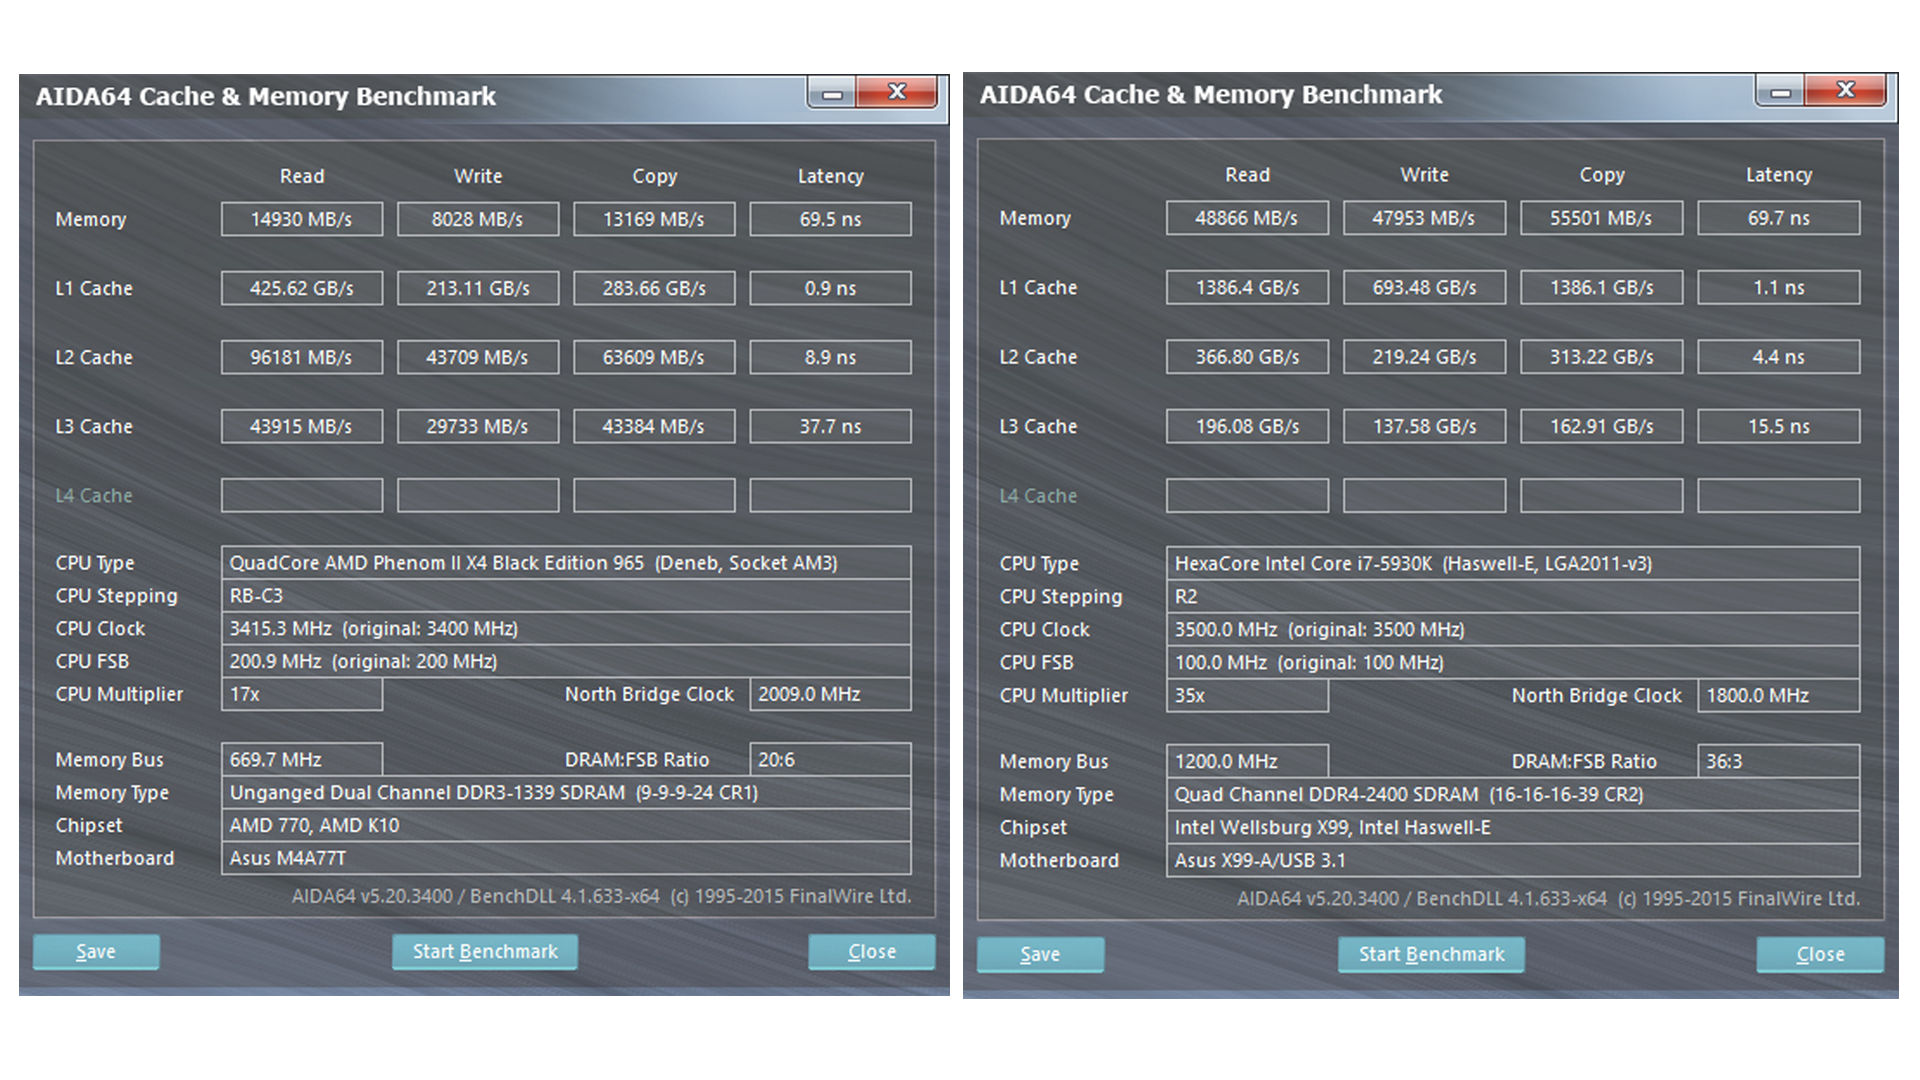The width and height of the screenshot is (1920, 1080).
Task: Select Memory Latency value 69.5 ns
Action: [x=830, y=219]
